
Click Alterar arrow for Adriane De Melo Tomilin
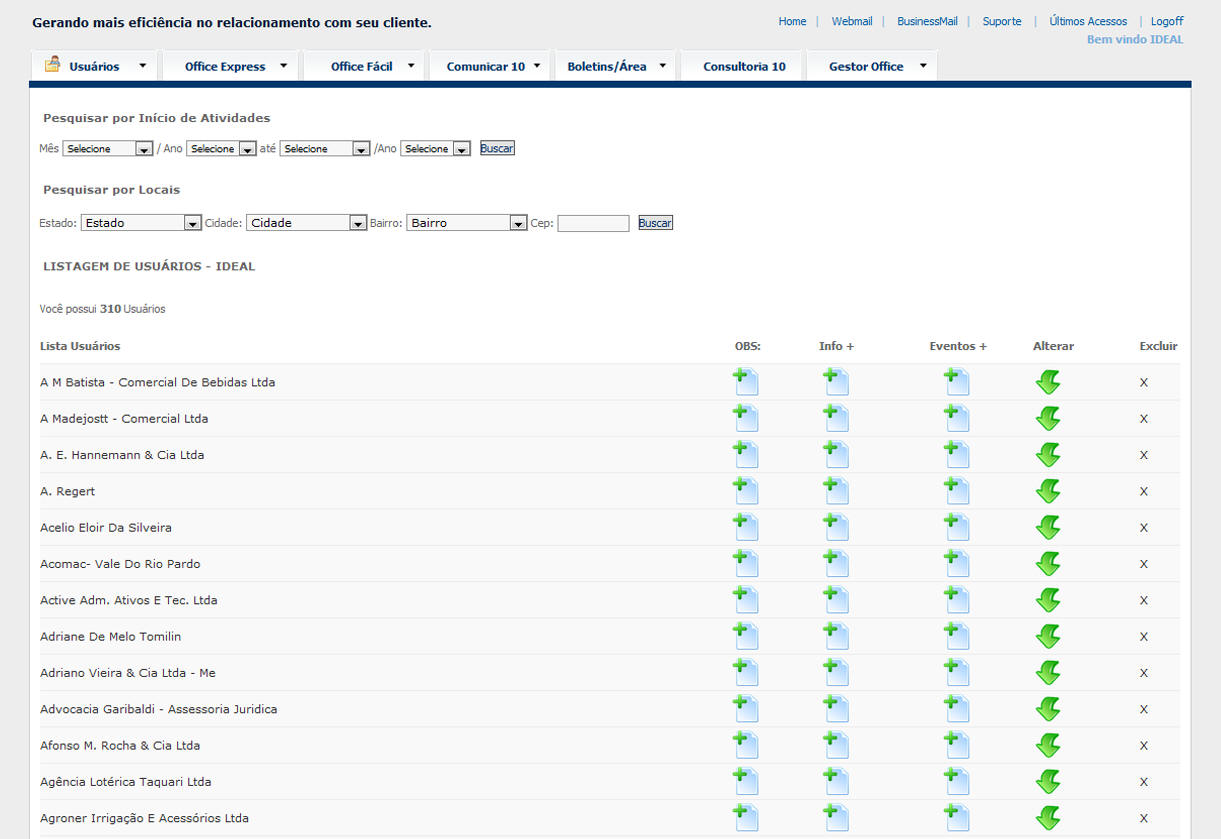click(x=1048, y=636)
